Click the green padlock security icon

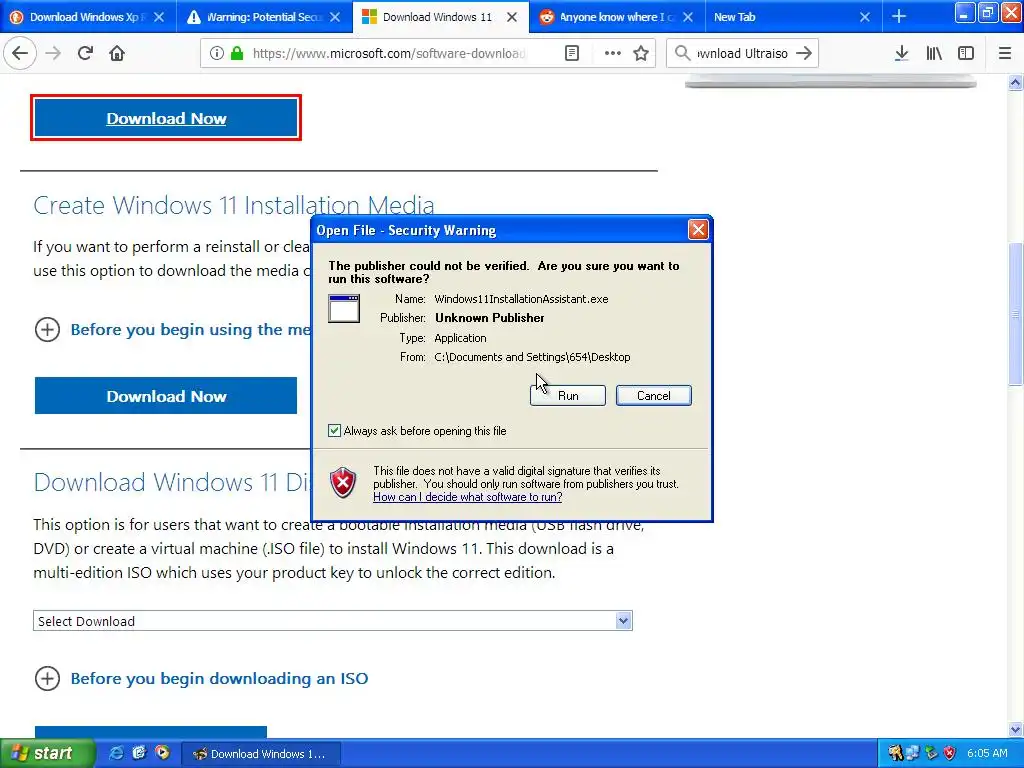pos(237,54)
